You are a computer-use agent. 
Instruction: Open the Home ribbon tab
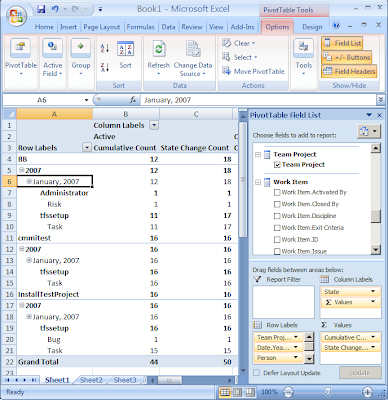[x=44, y=27]
